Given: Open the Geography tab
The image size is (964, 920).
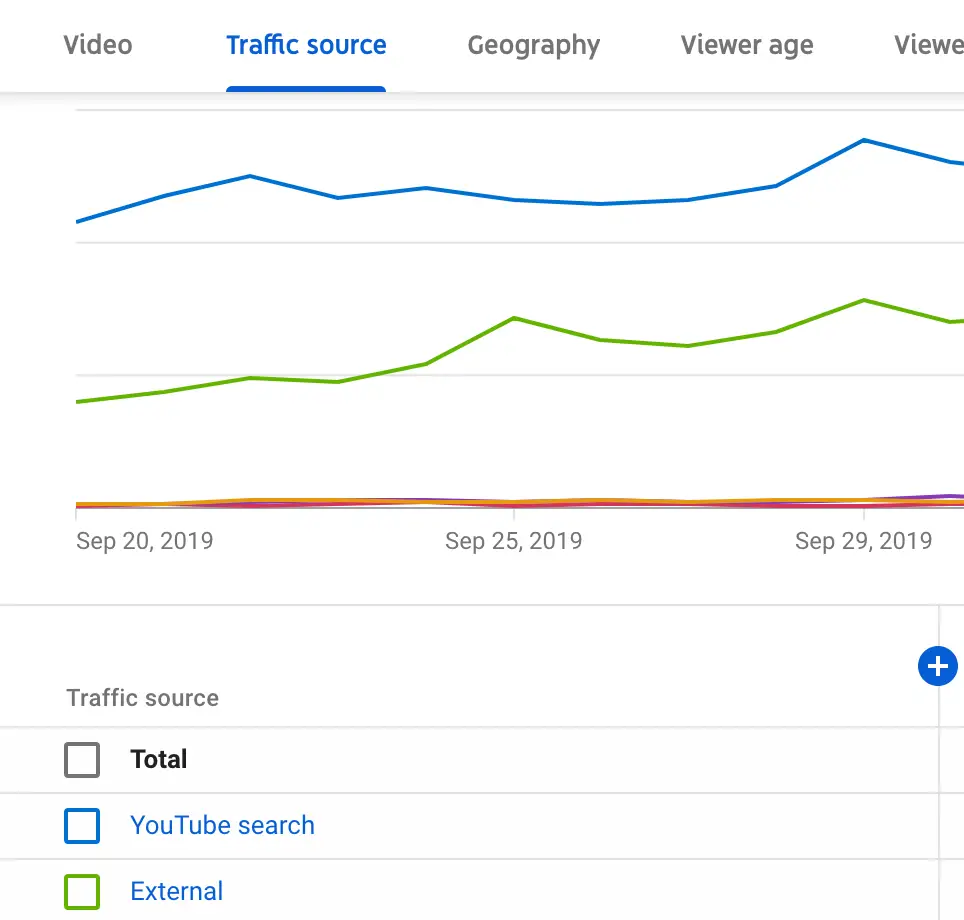Looking at the screenshot, I should click(x=534, y=46).
